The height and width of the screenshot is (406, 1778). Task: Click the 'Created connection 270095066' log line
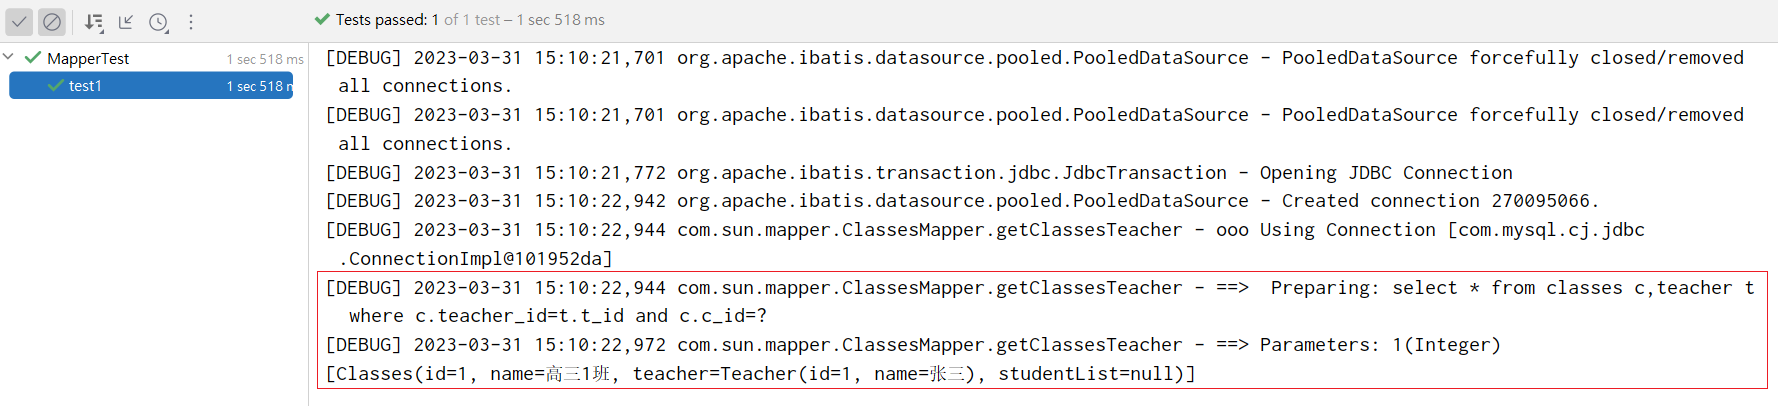tap(962, 201)
